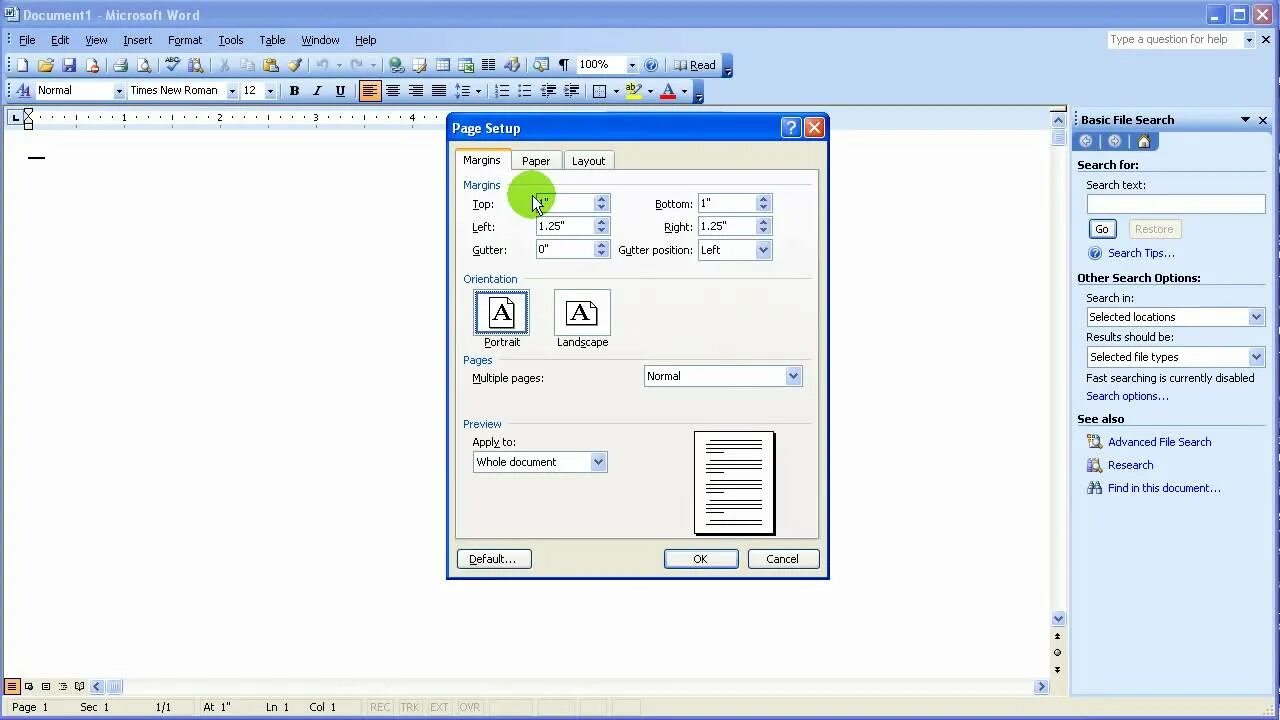
Task: Run Spelling and Grammar check
Action: 172,65
